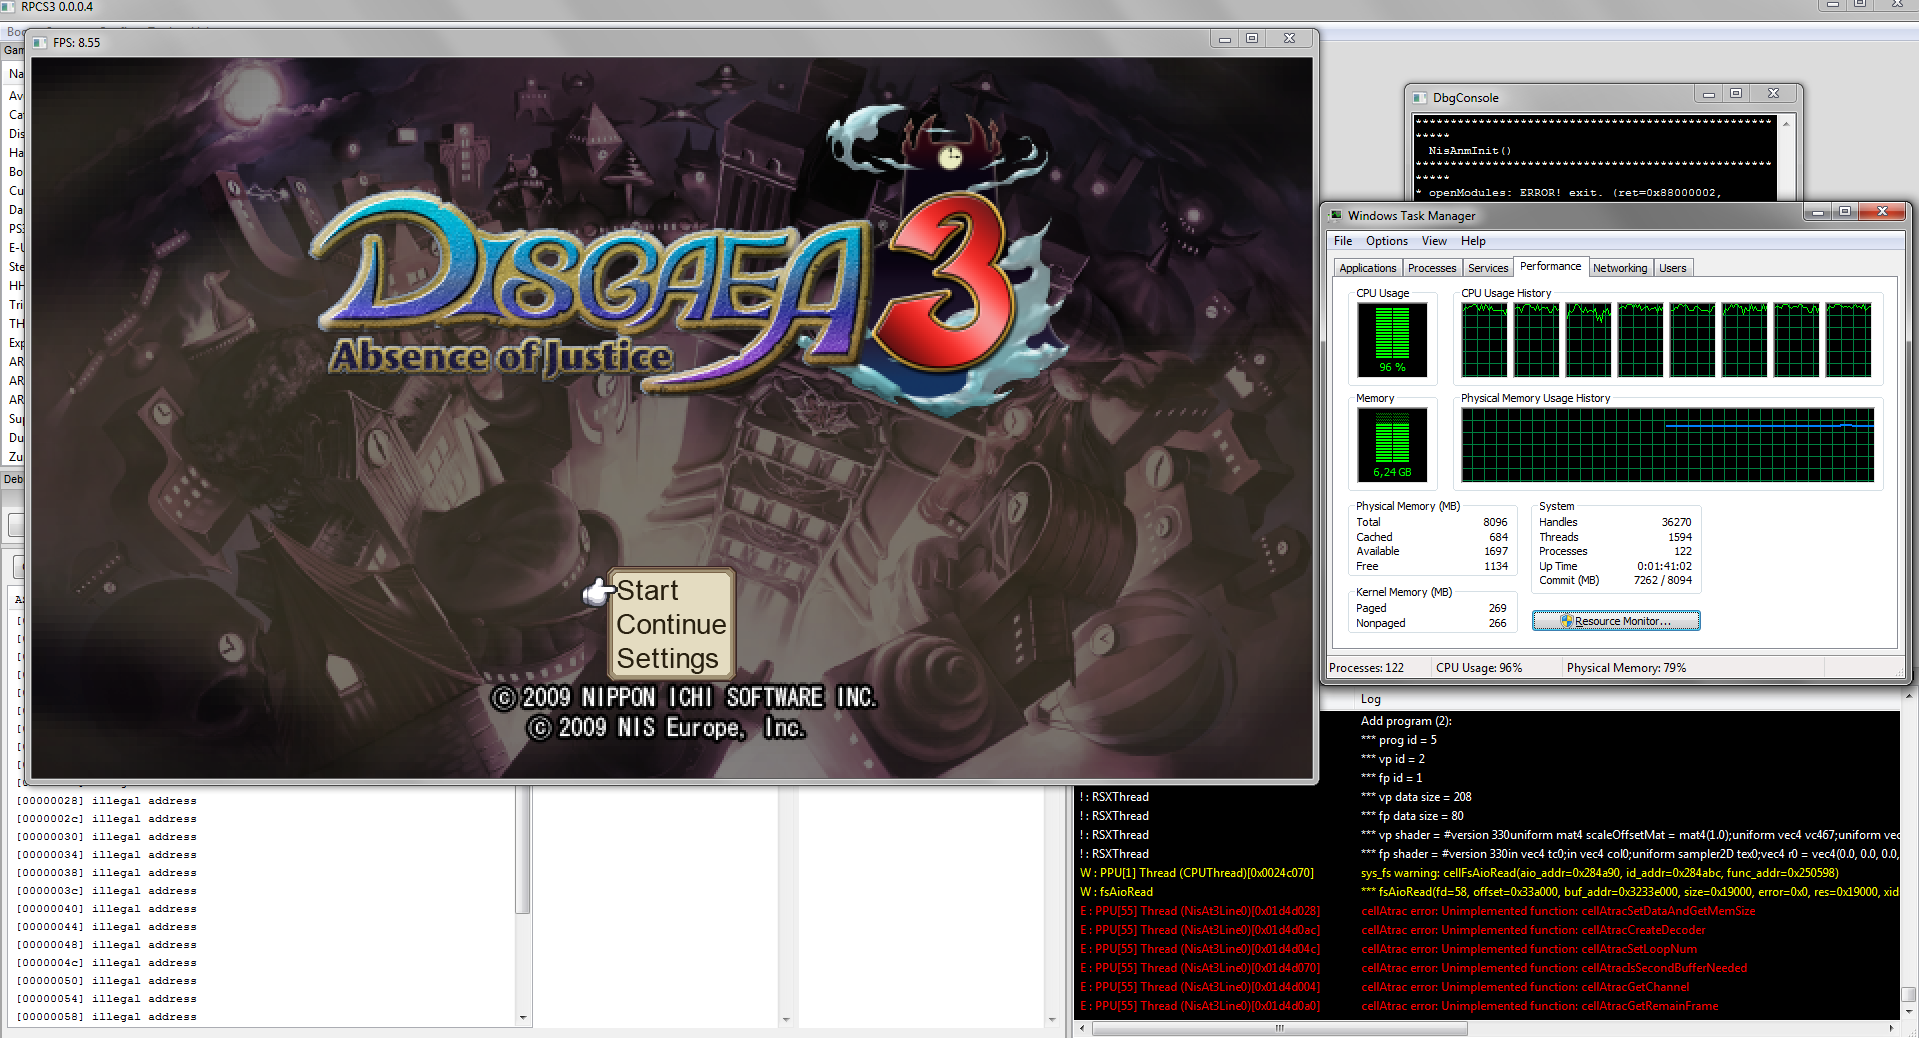Image resolution: width=1919 pixels, height=1038 pixels.
Task: Click the cellAtracGetChannel error log line
Action: coord(1525,987)
